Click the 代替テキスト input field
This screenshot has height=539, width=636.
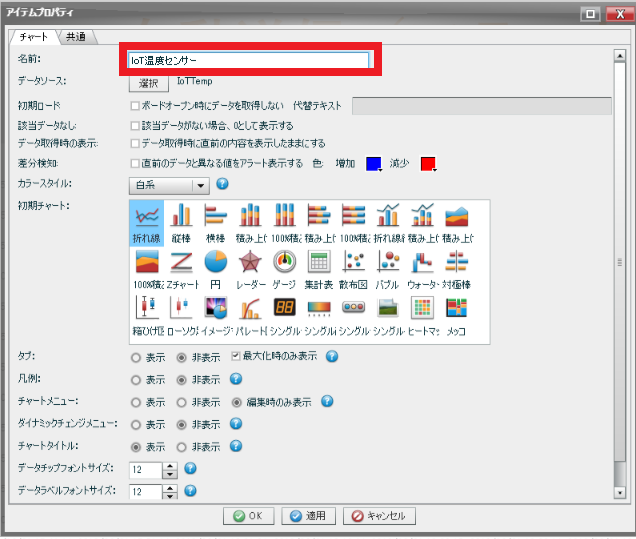click(x=481, y=106)
